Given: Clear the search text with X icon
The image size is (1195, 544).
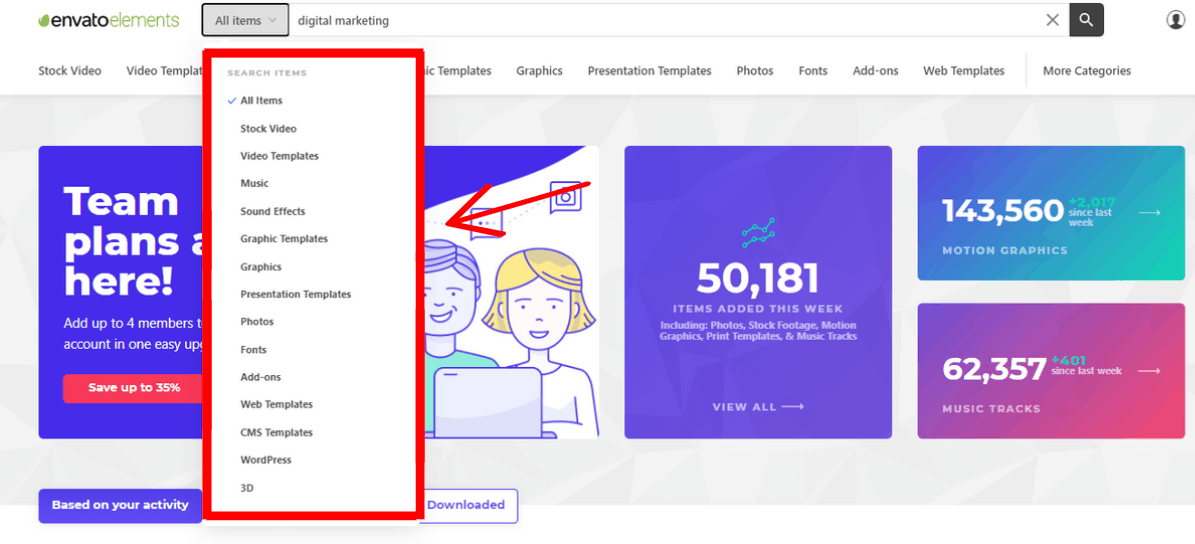Looking at the screenshot, I should click(1052, 20).
